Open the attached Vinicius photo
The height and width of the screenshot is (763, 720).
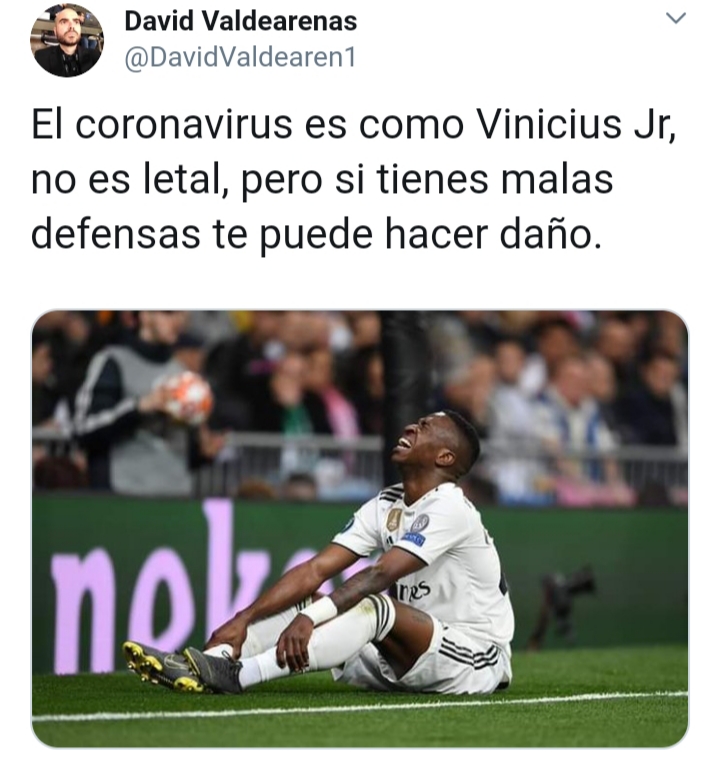[x=360, y=528]
